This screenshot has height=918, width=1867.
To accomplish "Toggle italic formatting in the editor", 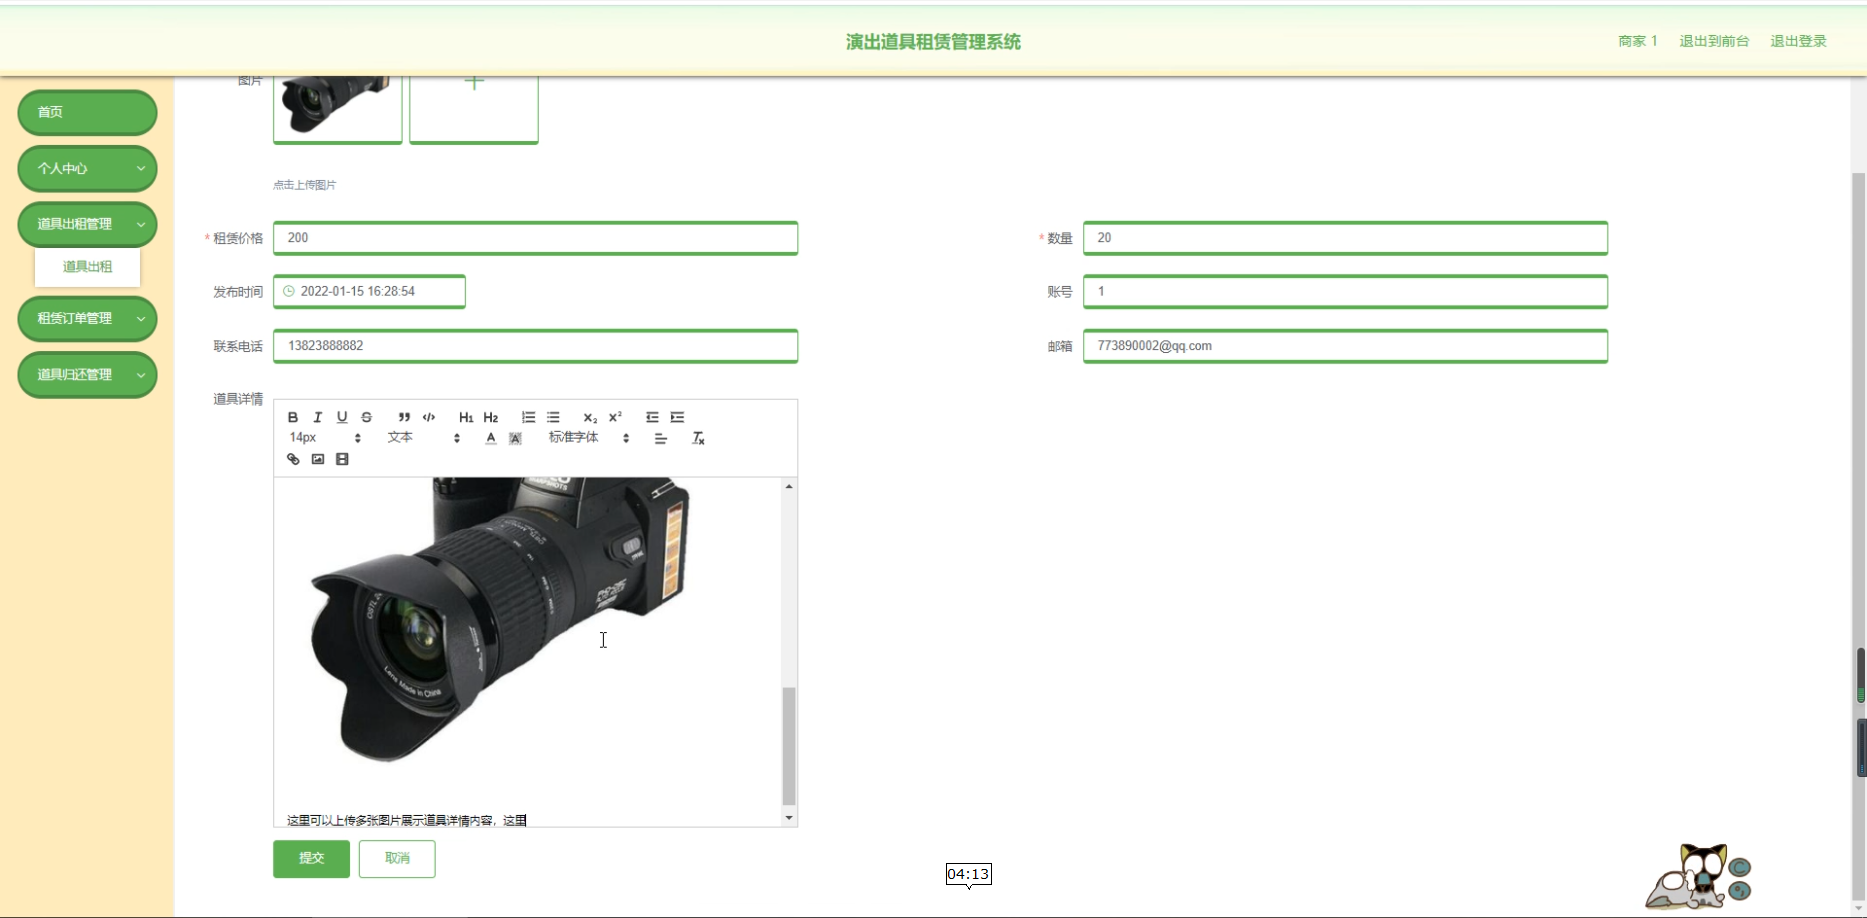I will (x=318, y=417).
